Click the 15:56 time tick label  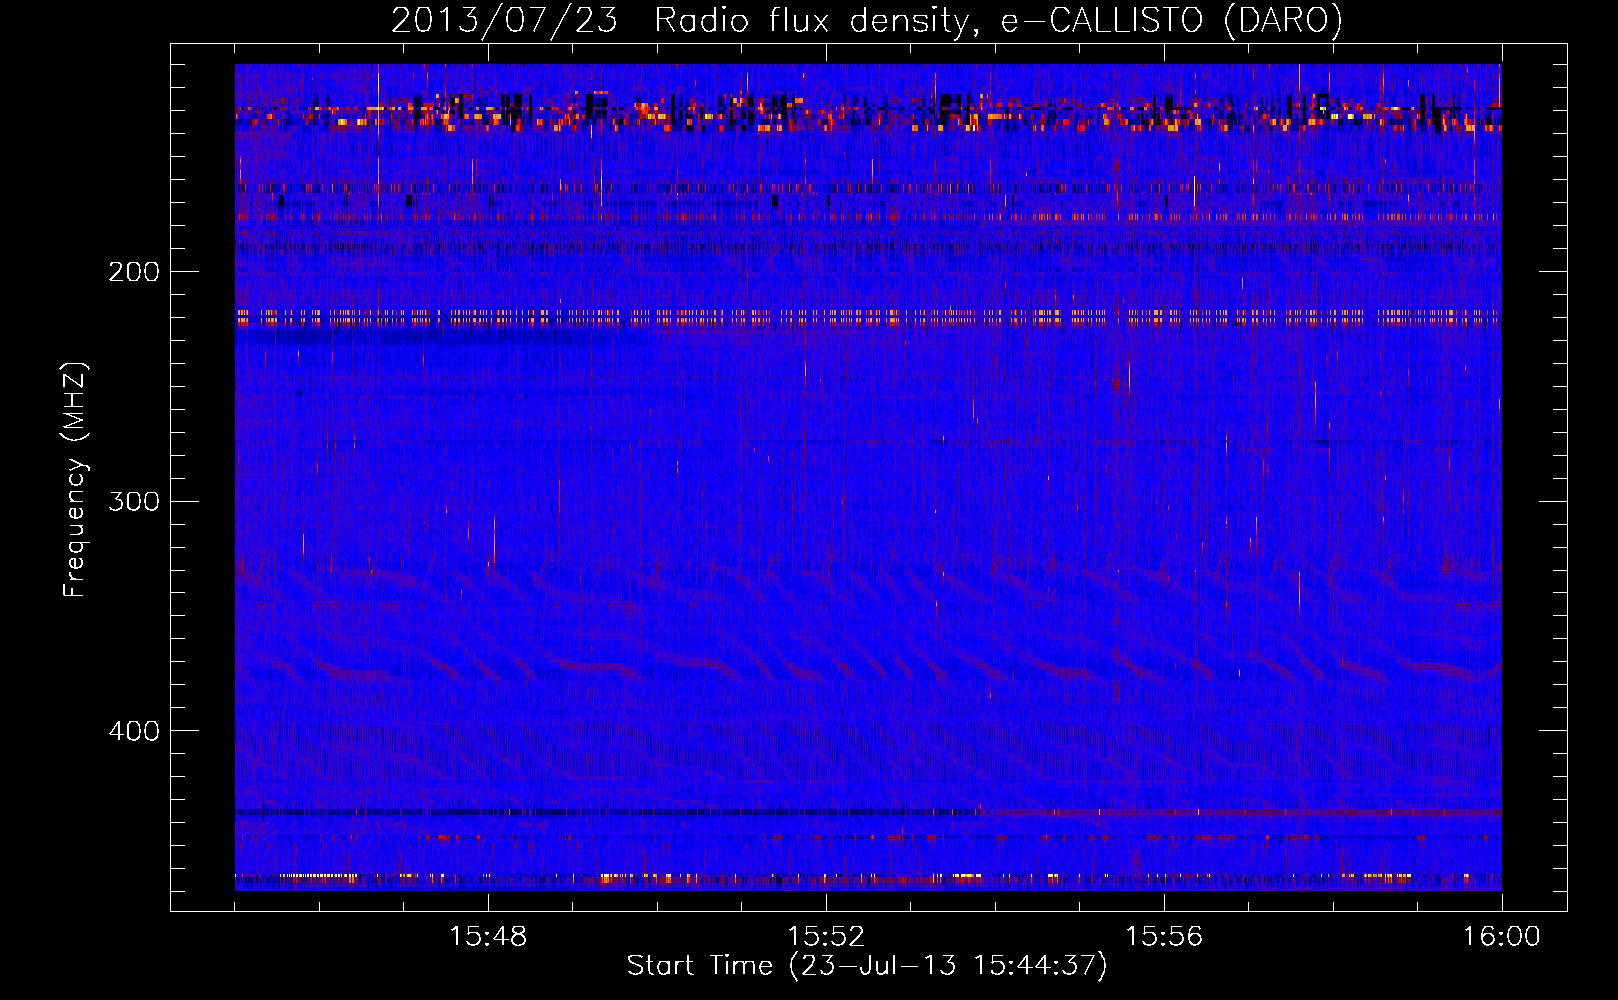[x=1164, y=937]
